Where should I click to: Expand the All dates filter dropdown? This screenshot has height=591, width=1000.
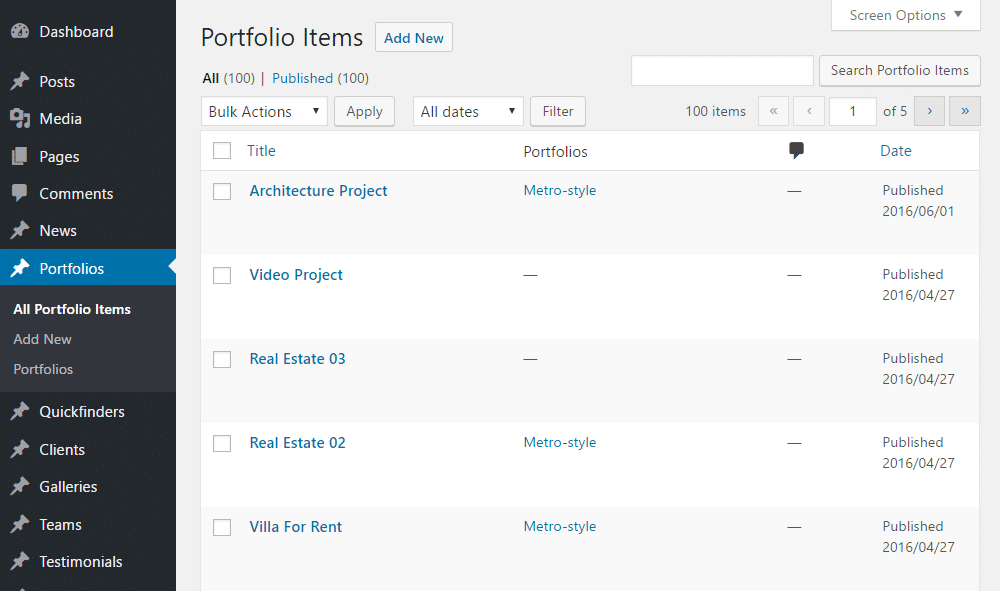(467, 111)
